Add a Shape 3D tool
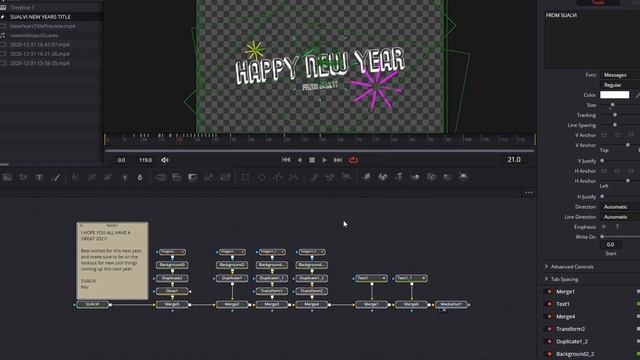The image size is (640, 360). [x=383, y=177]
